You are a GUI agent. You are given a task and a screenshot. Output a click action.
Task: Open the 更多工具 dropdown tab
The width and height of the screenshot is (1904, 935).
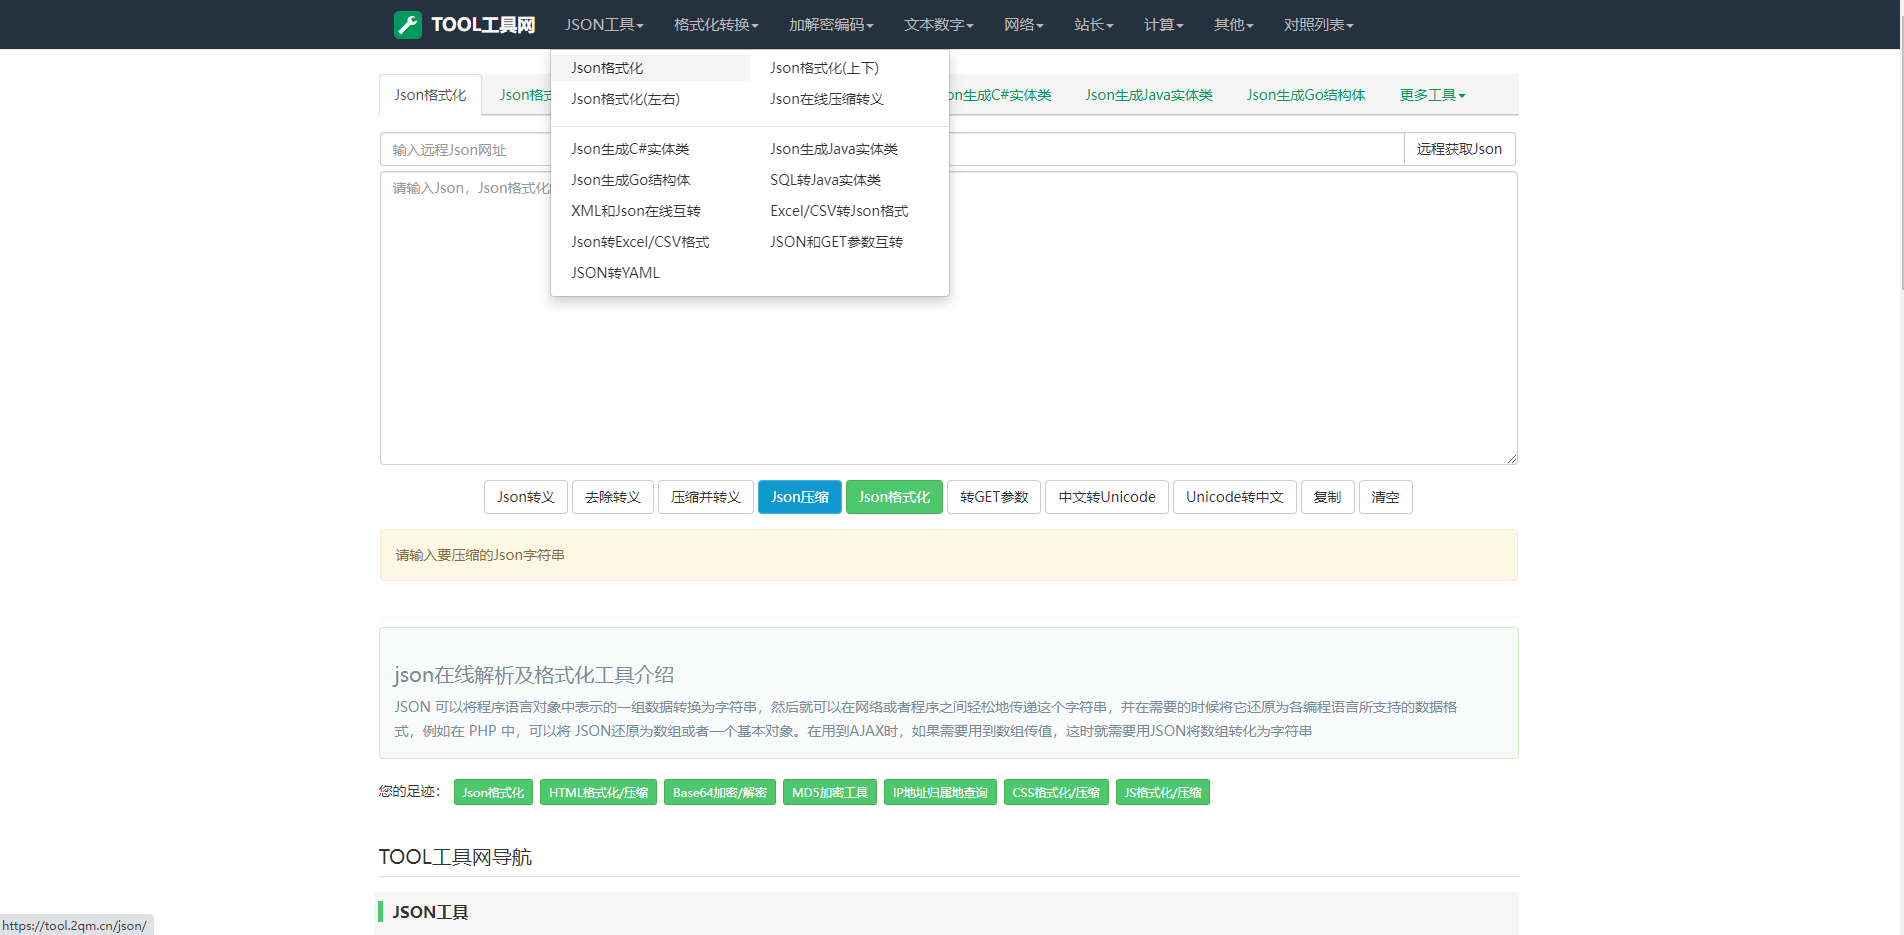1432,95
